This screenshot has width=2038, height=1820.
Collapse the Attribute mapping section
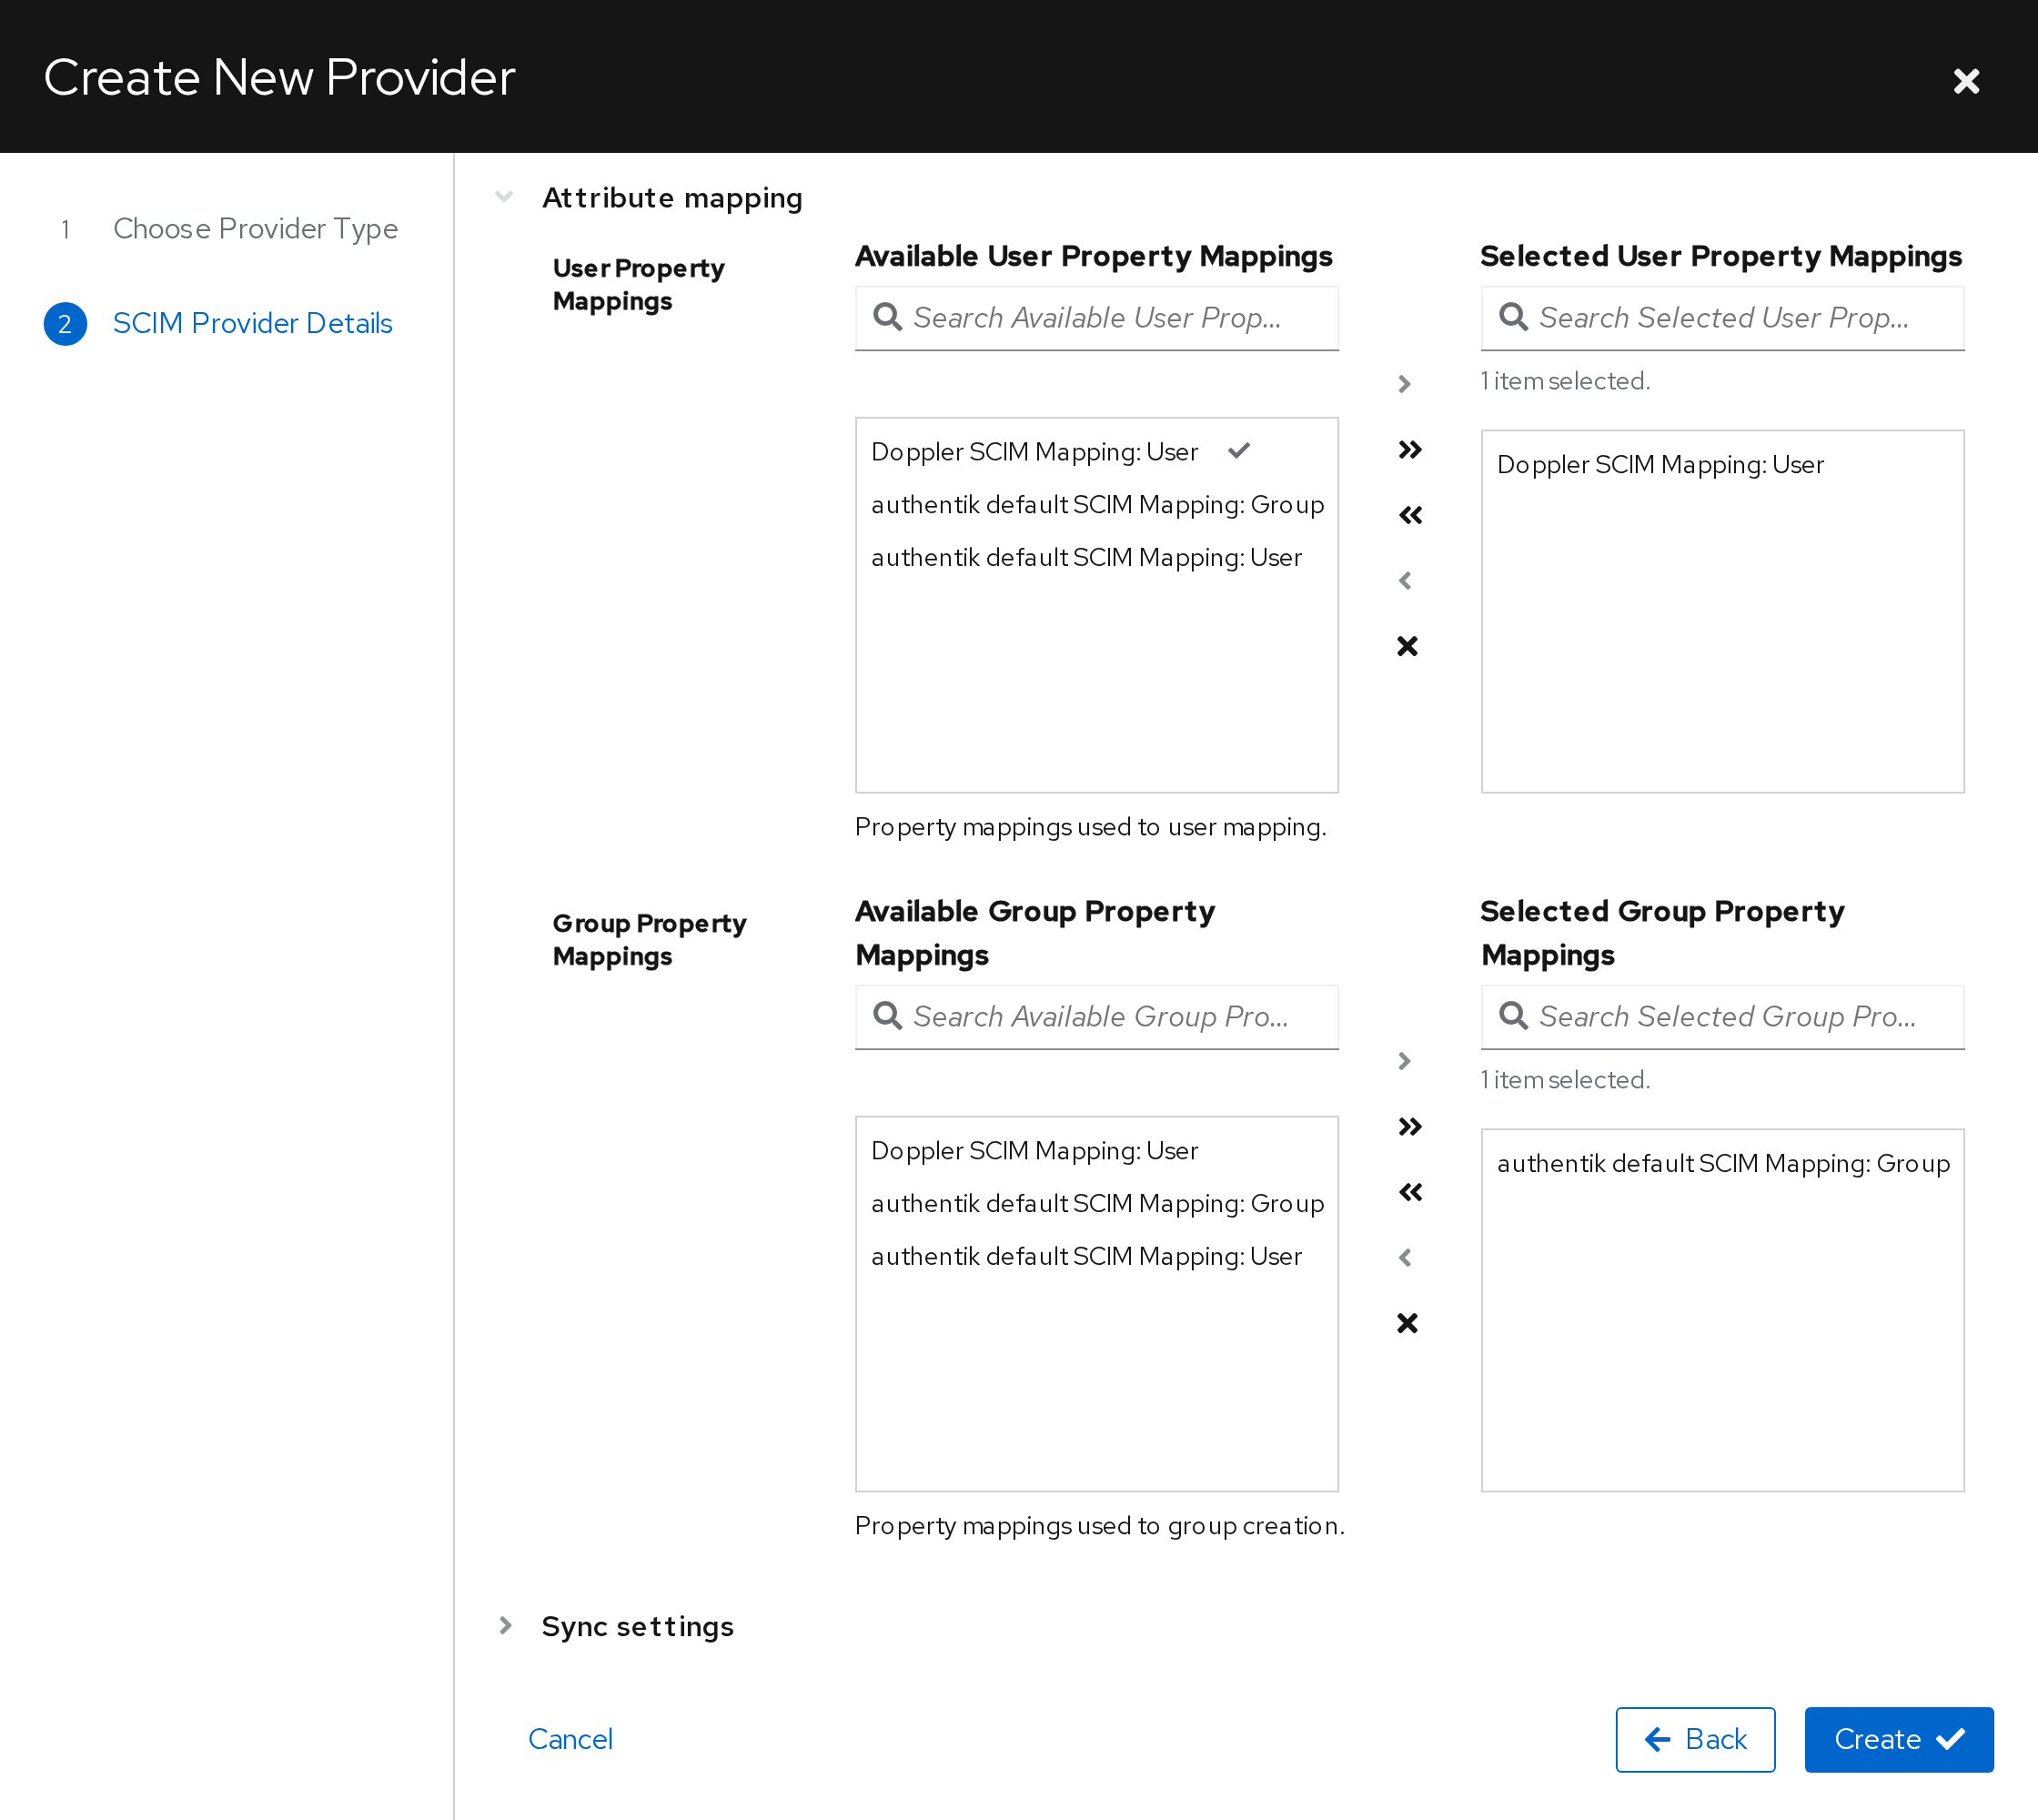tap(505, 197)
